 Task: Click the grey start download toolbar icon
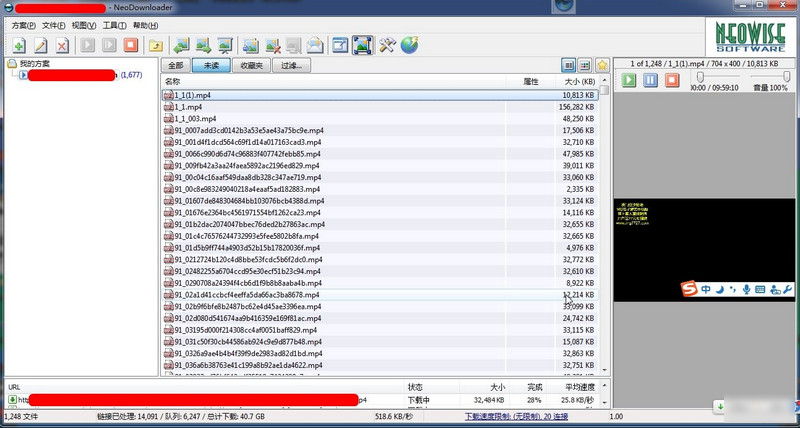[87, 45]
